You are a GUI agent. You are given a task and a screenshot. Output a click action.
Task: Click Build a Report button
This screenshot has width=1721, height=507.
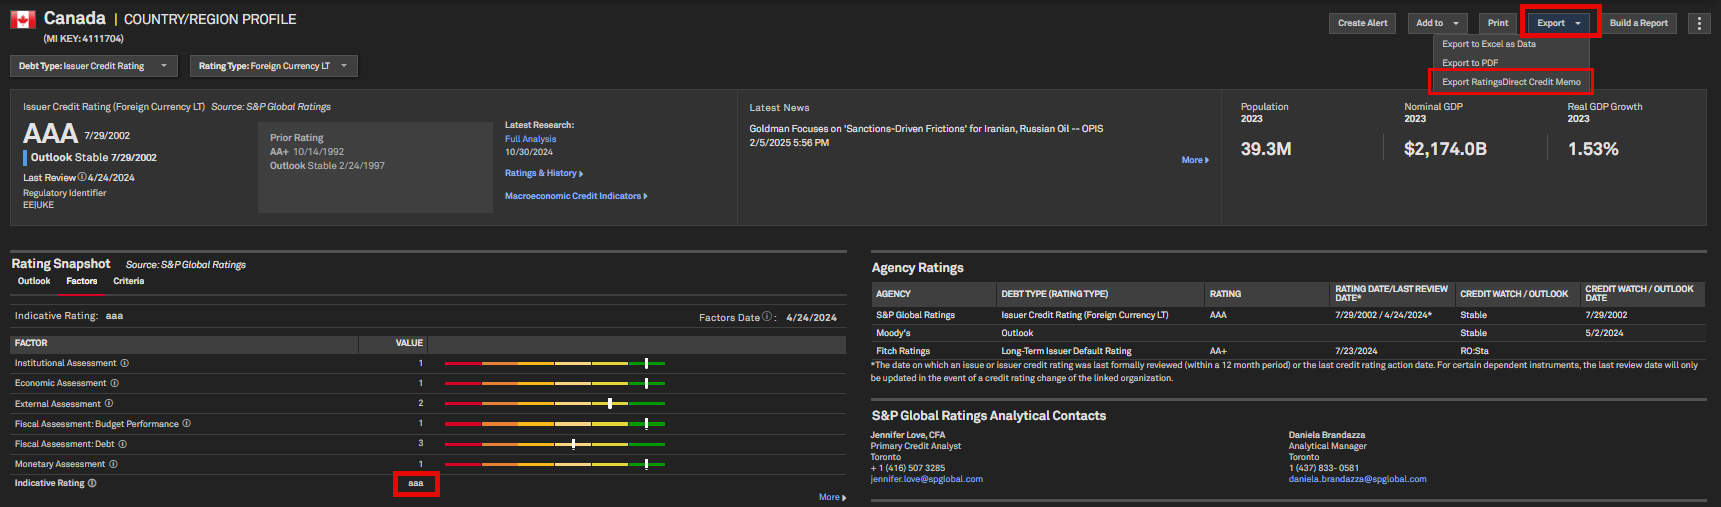(1639, 23)
